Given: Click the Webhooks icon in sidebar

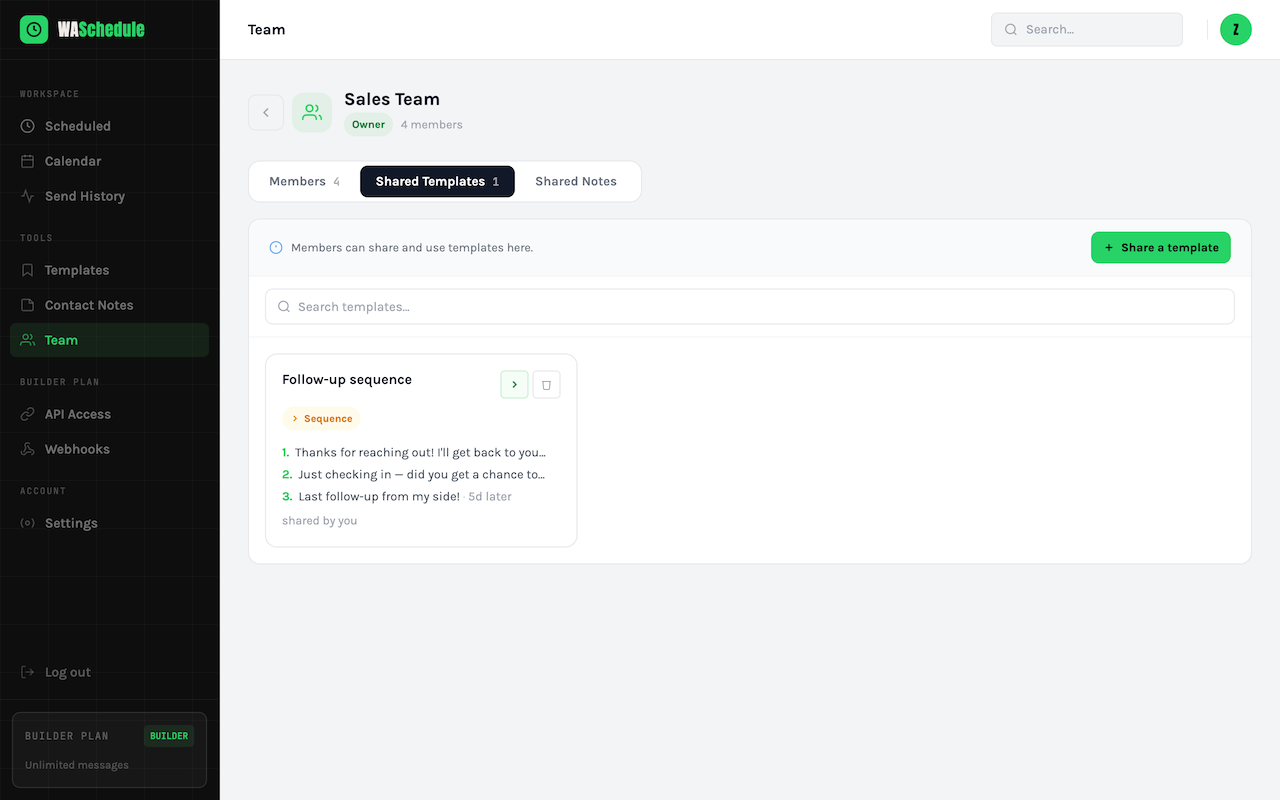Looking at the screenshot, I should click(x=27, y=449).
